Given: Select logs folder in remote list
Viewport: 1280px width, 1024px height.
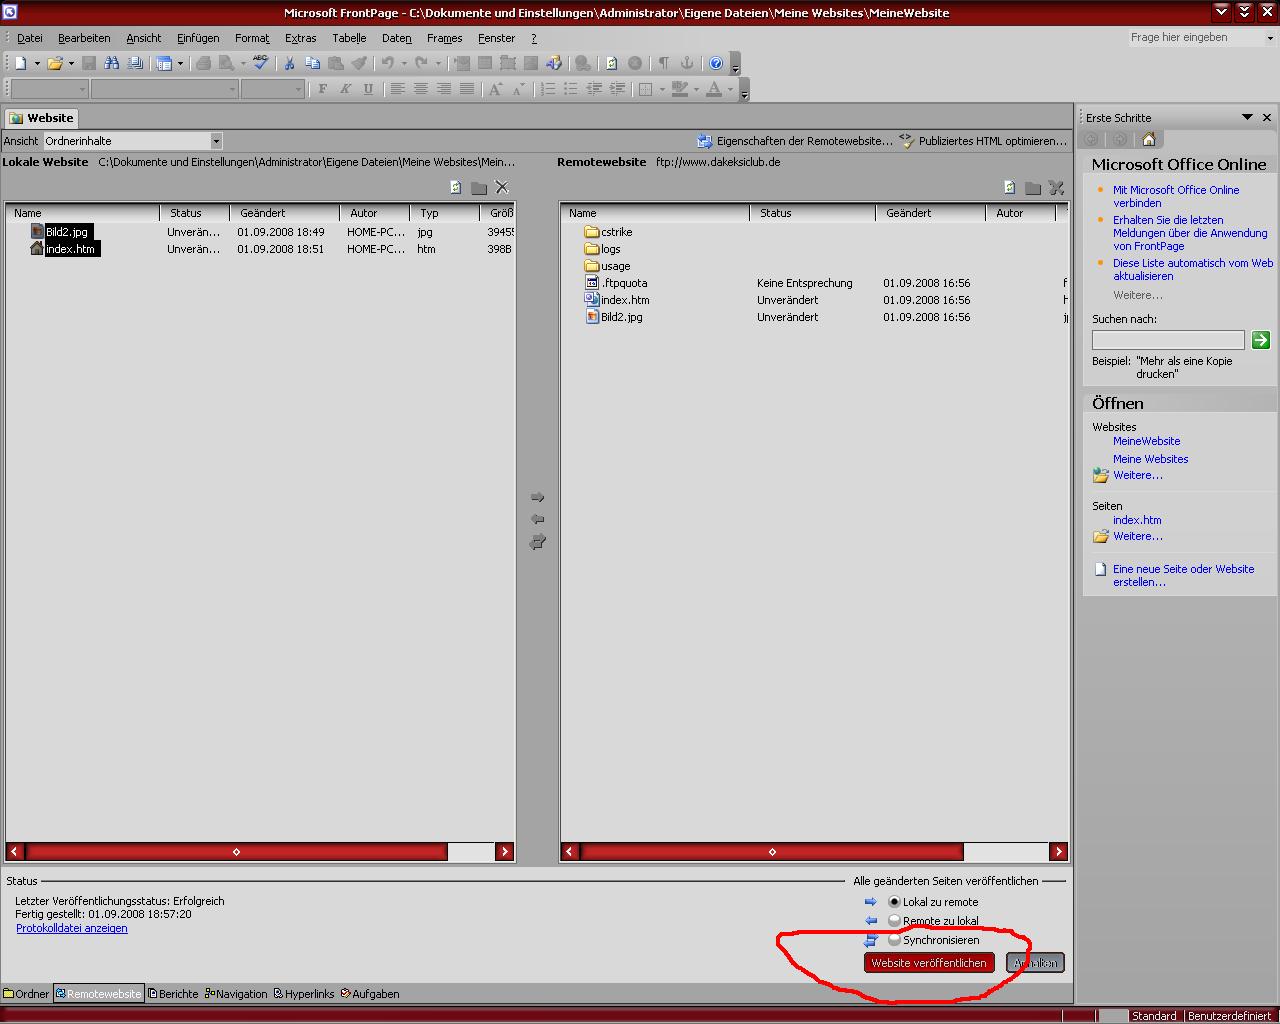Looking at the screenshot, I should pyautogui.click(x=603, y=249).
